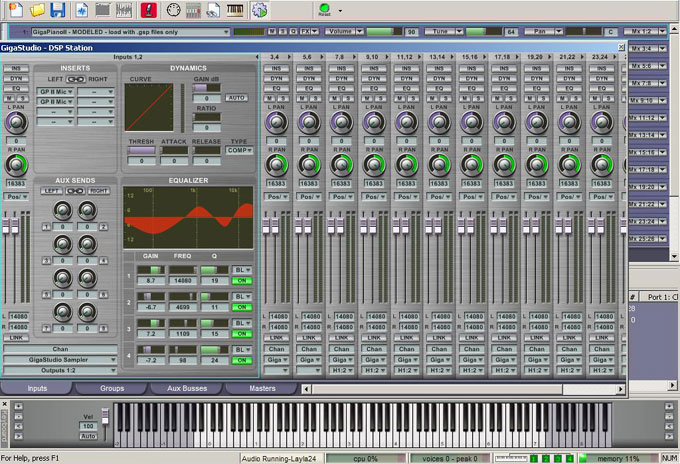Screen dimensions: 680x464
Task: Click the waveform document icon in toolbar
Action: [82, 10]
